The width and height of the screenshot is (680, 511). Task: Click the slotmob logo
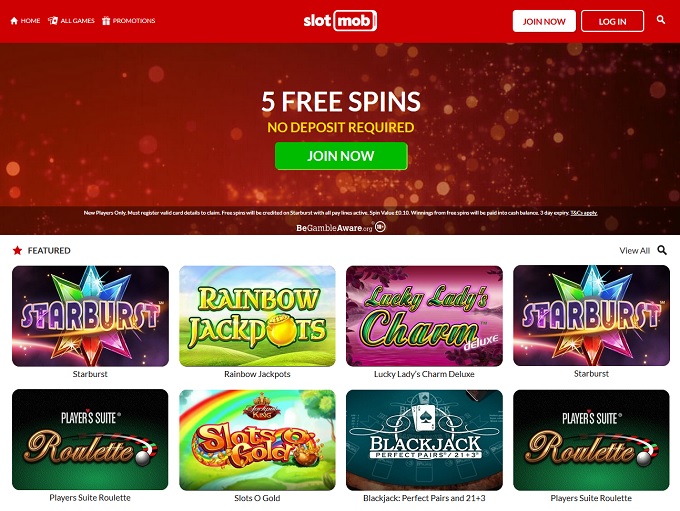click(x=340, y=20)
